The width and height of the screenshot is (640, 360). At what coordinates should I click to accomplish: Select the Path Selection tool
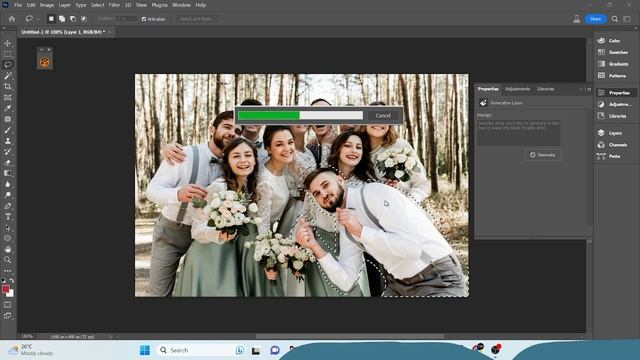pos(8,227)
